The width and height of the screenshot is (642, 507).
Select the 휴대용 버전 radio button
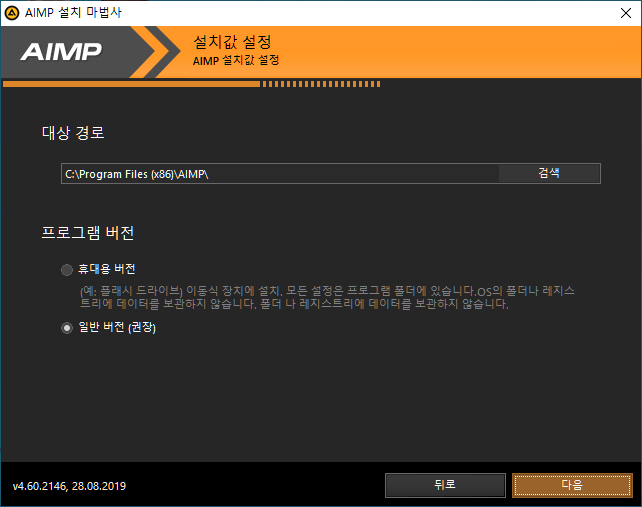pyautogui.click(x=67, y=270)
